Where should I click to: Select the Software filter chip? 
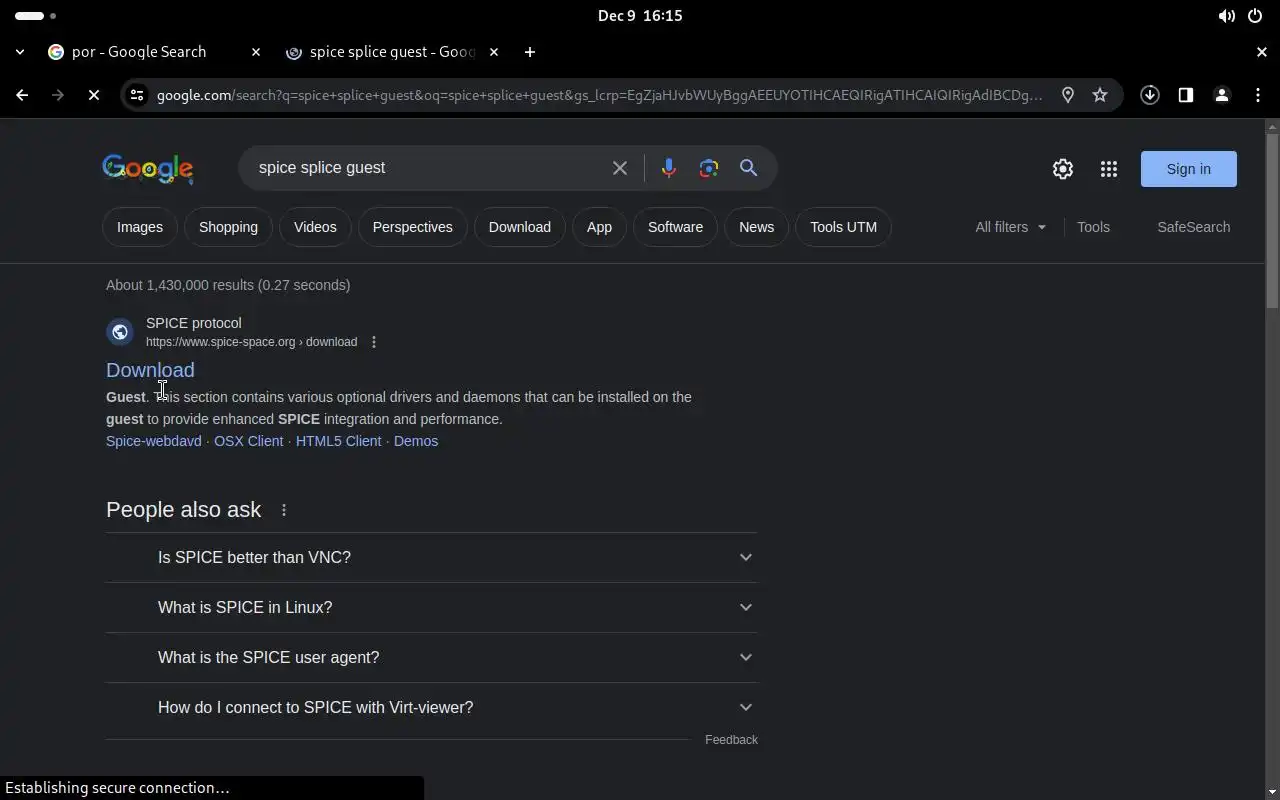675,227
